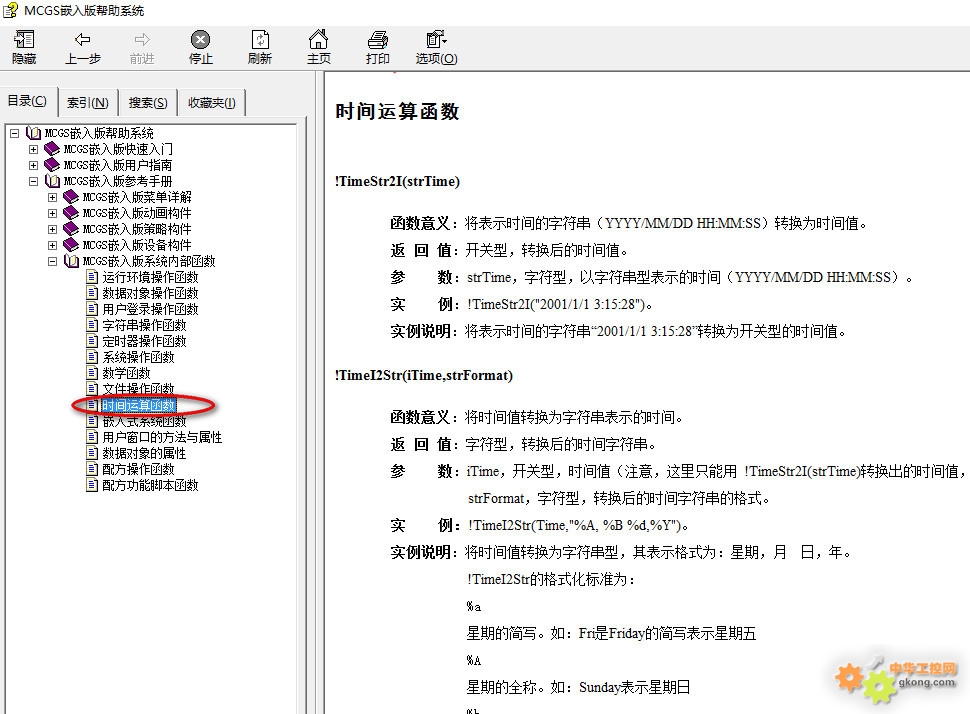Click the 隐藏 (Hide) toolbar icon
The image size is (970, 714).
click(x=24, y=40)
